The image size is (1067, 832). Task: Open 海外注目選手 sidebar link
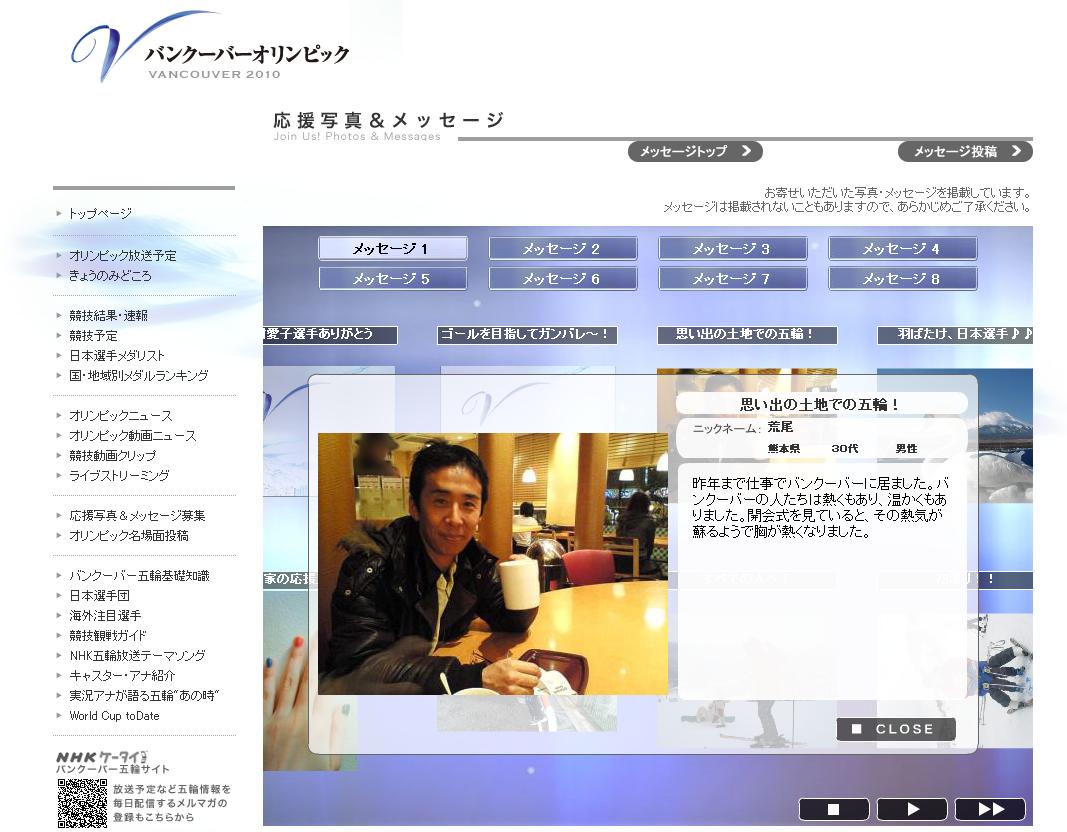point(105,616)
